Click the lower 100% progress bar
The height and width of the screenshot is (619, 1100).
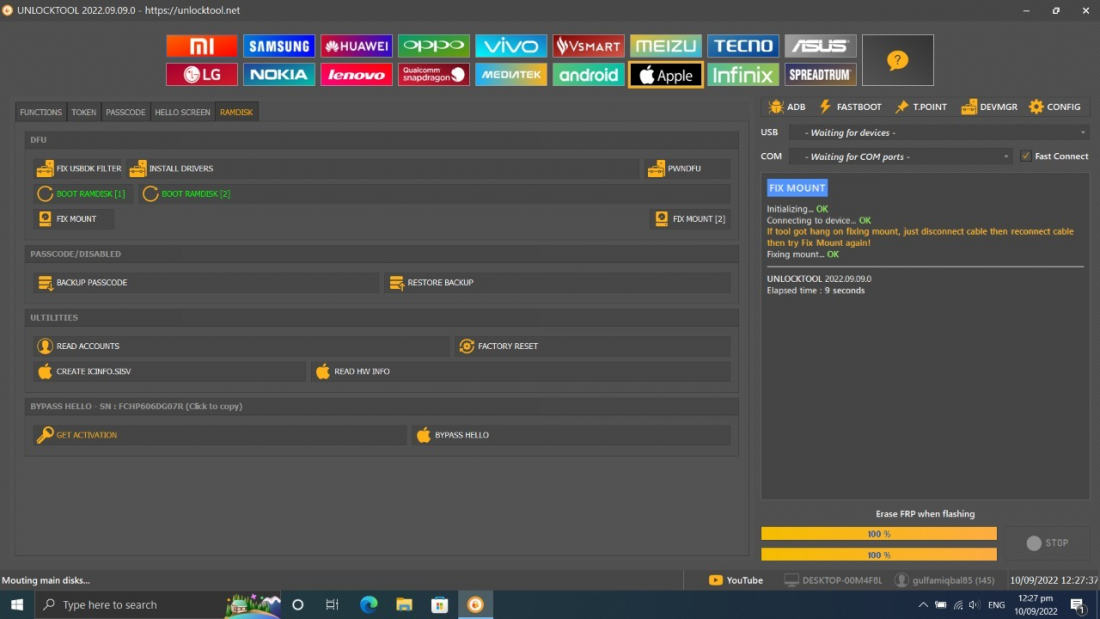tap(878, 555)
